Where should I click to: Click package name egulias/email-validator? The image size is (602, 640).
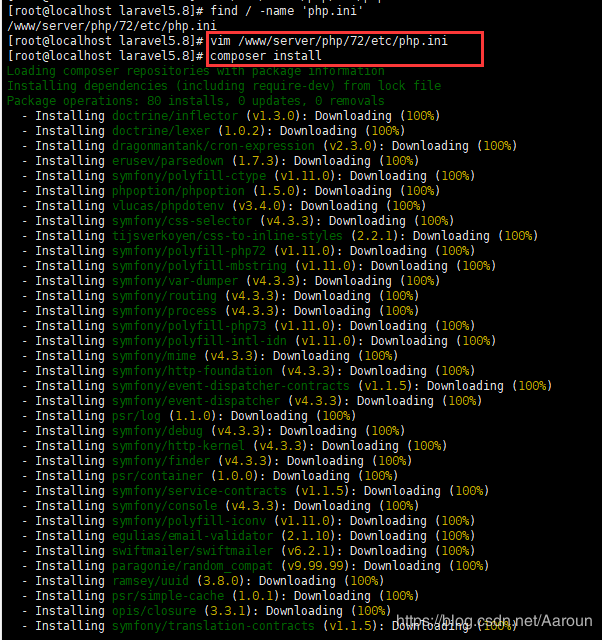coord(192,536)
